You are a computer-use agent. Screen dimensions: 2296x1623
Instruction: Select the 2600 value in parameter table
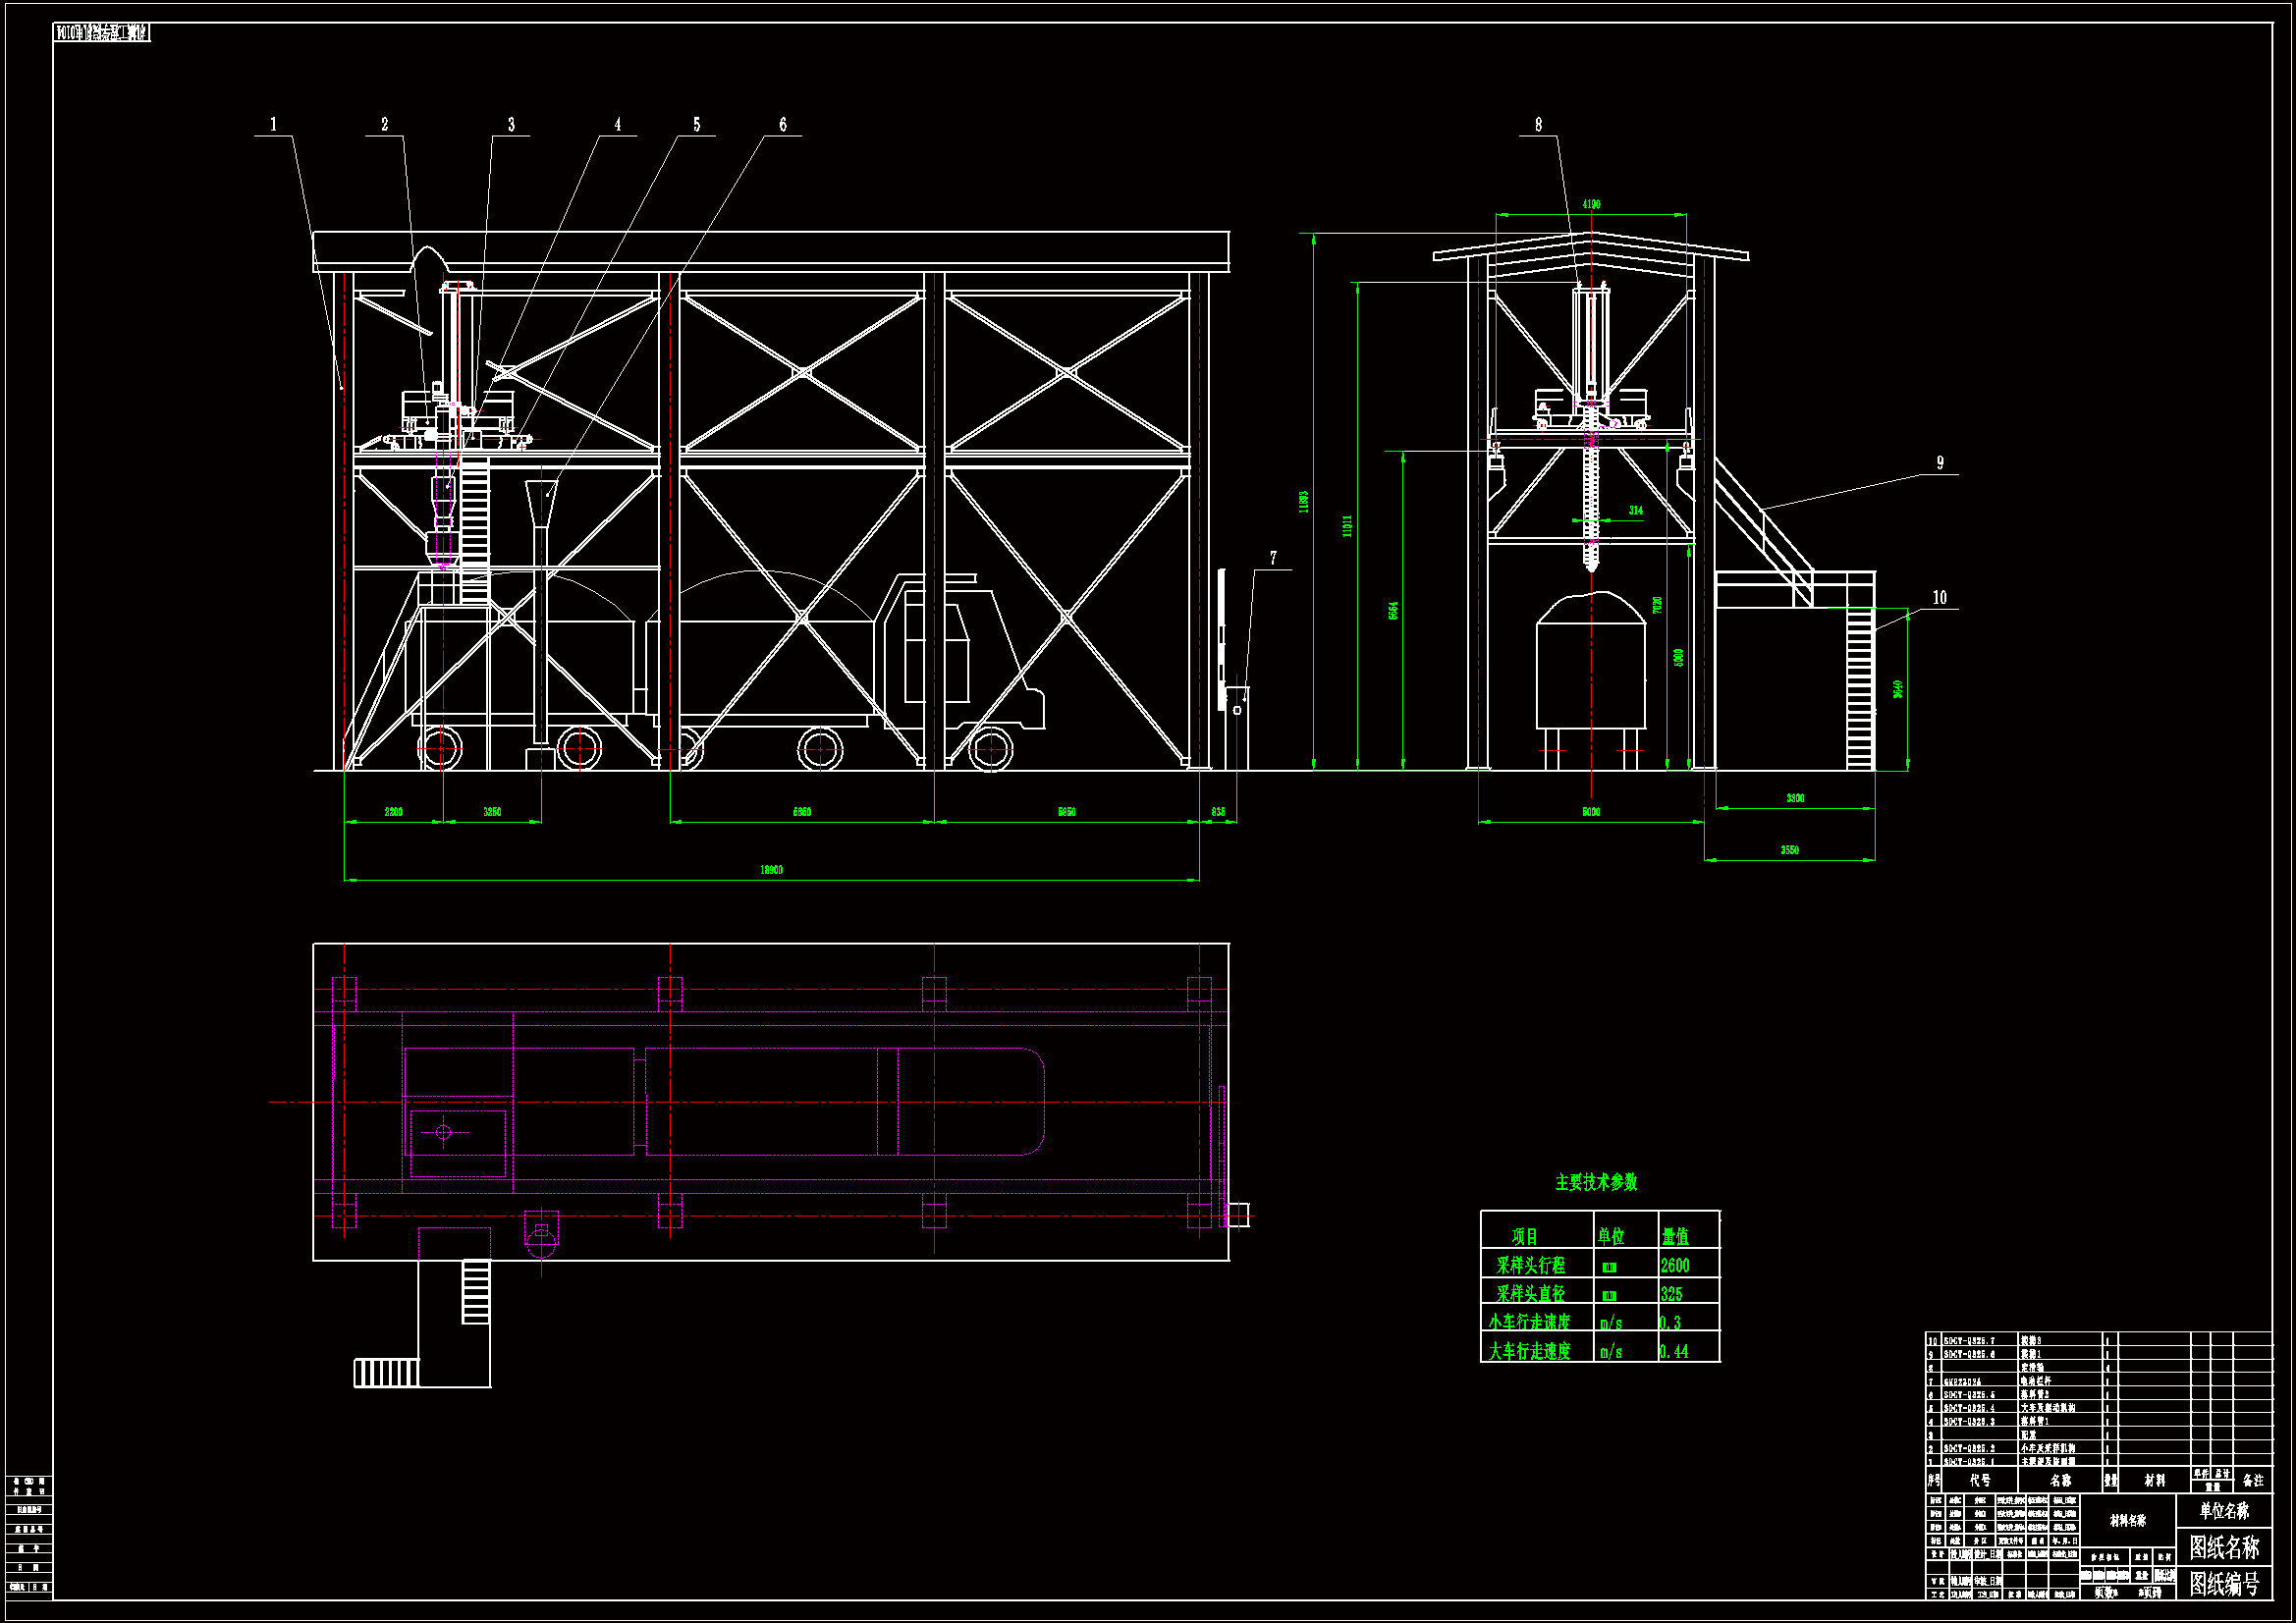tap(1675, 1266)
